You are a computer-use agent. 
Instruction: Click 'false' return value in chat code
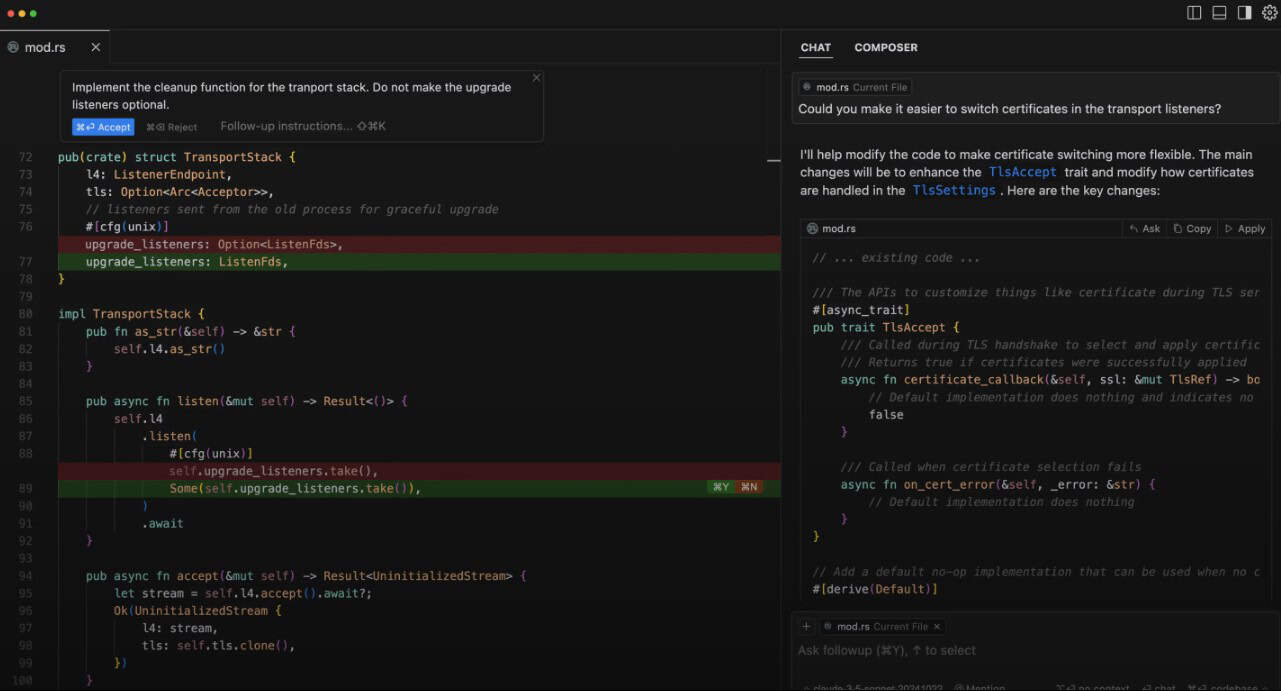[886, 414]
